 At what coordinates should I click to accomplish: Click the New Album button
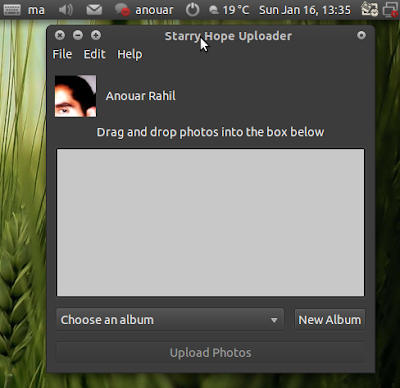[x=330, y=320]
